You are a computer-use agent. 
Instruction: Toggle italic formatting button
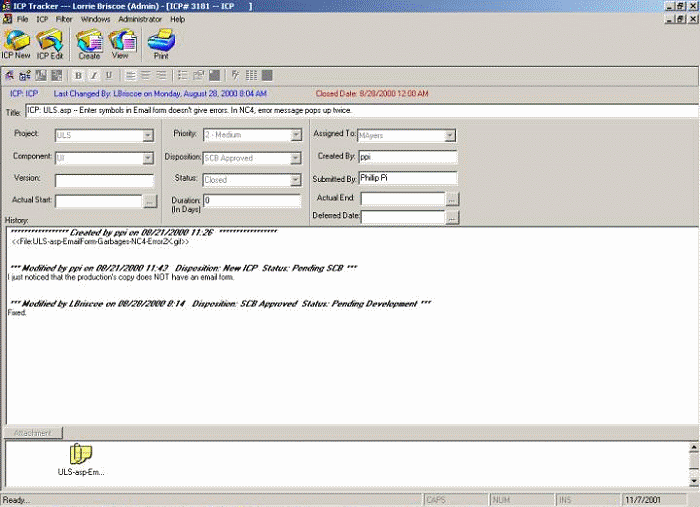[x=93, y=75]
